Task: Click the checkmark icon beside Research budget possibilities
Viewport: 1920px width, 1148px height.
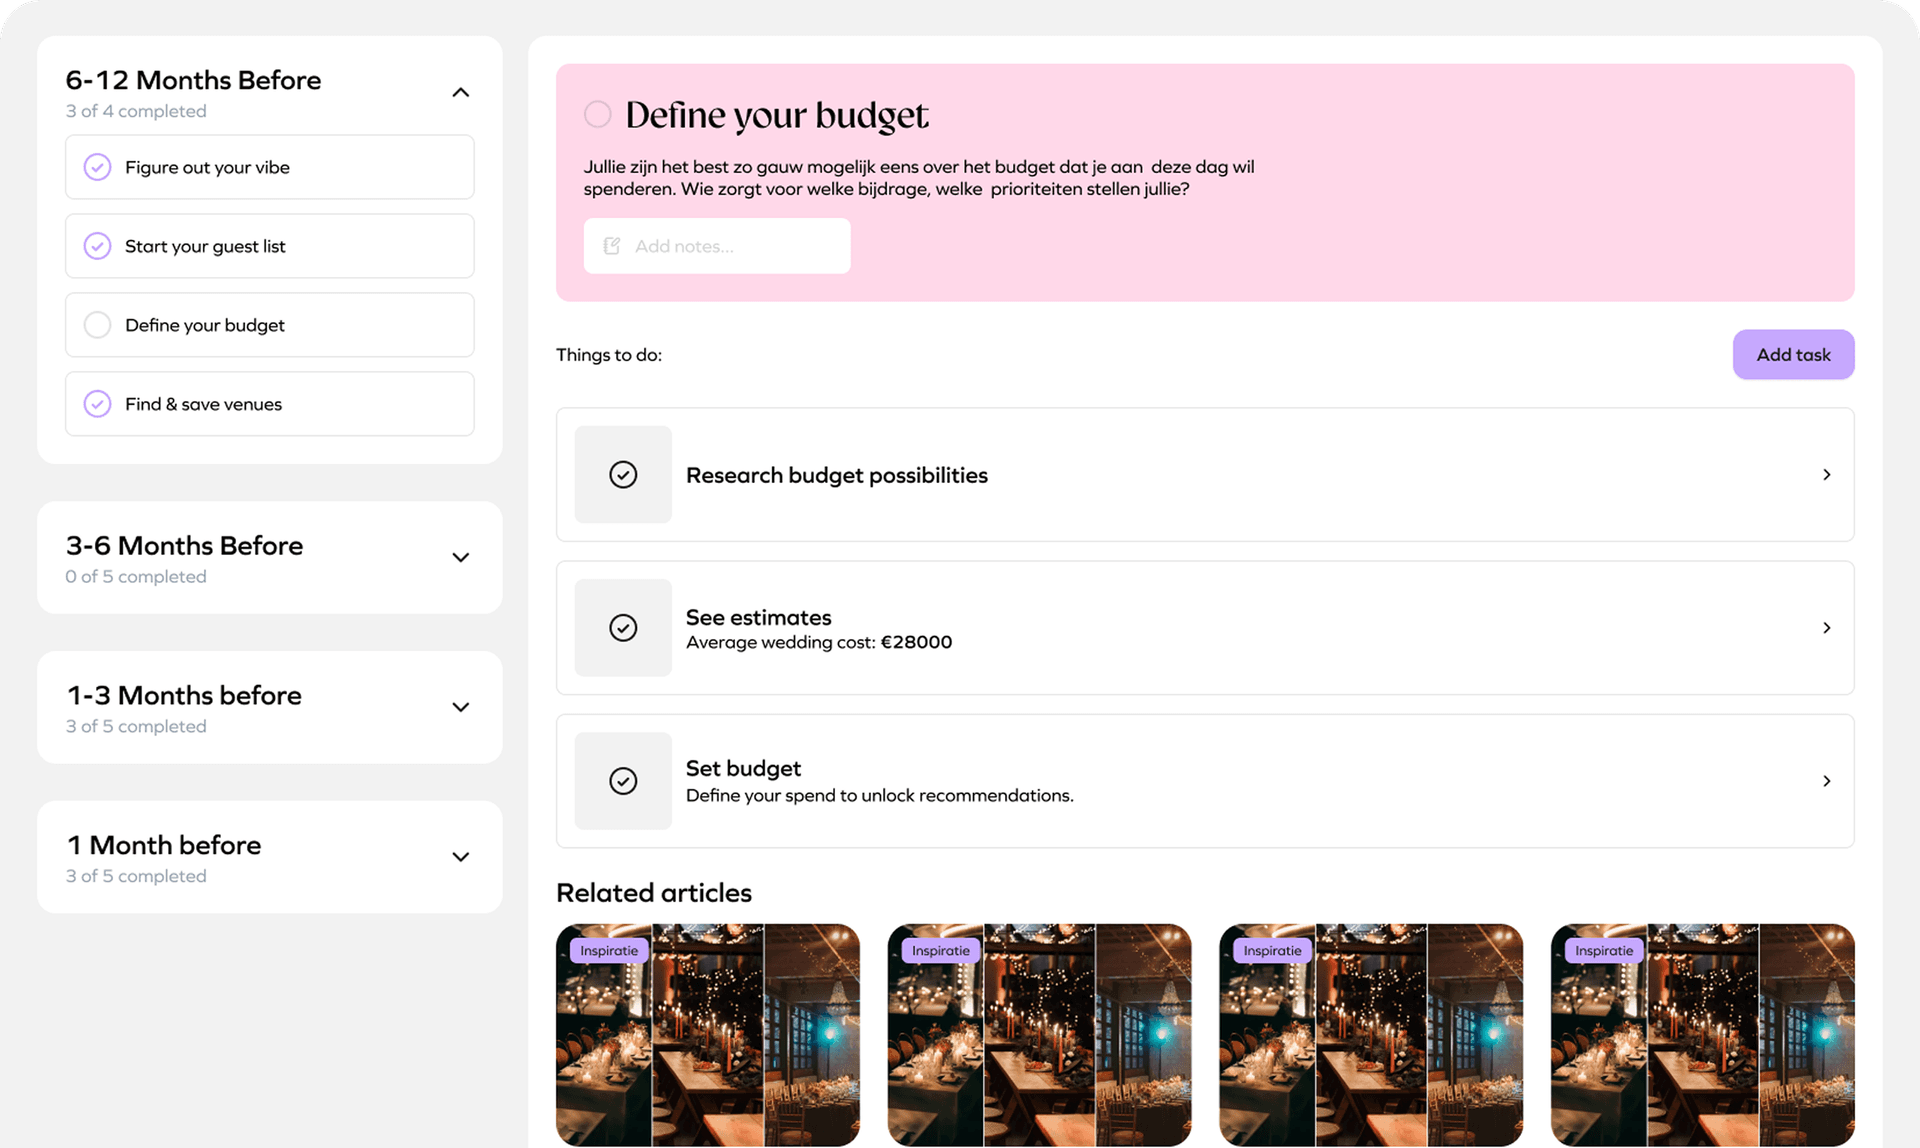Action: point(623,474)
